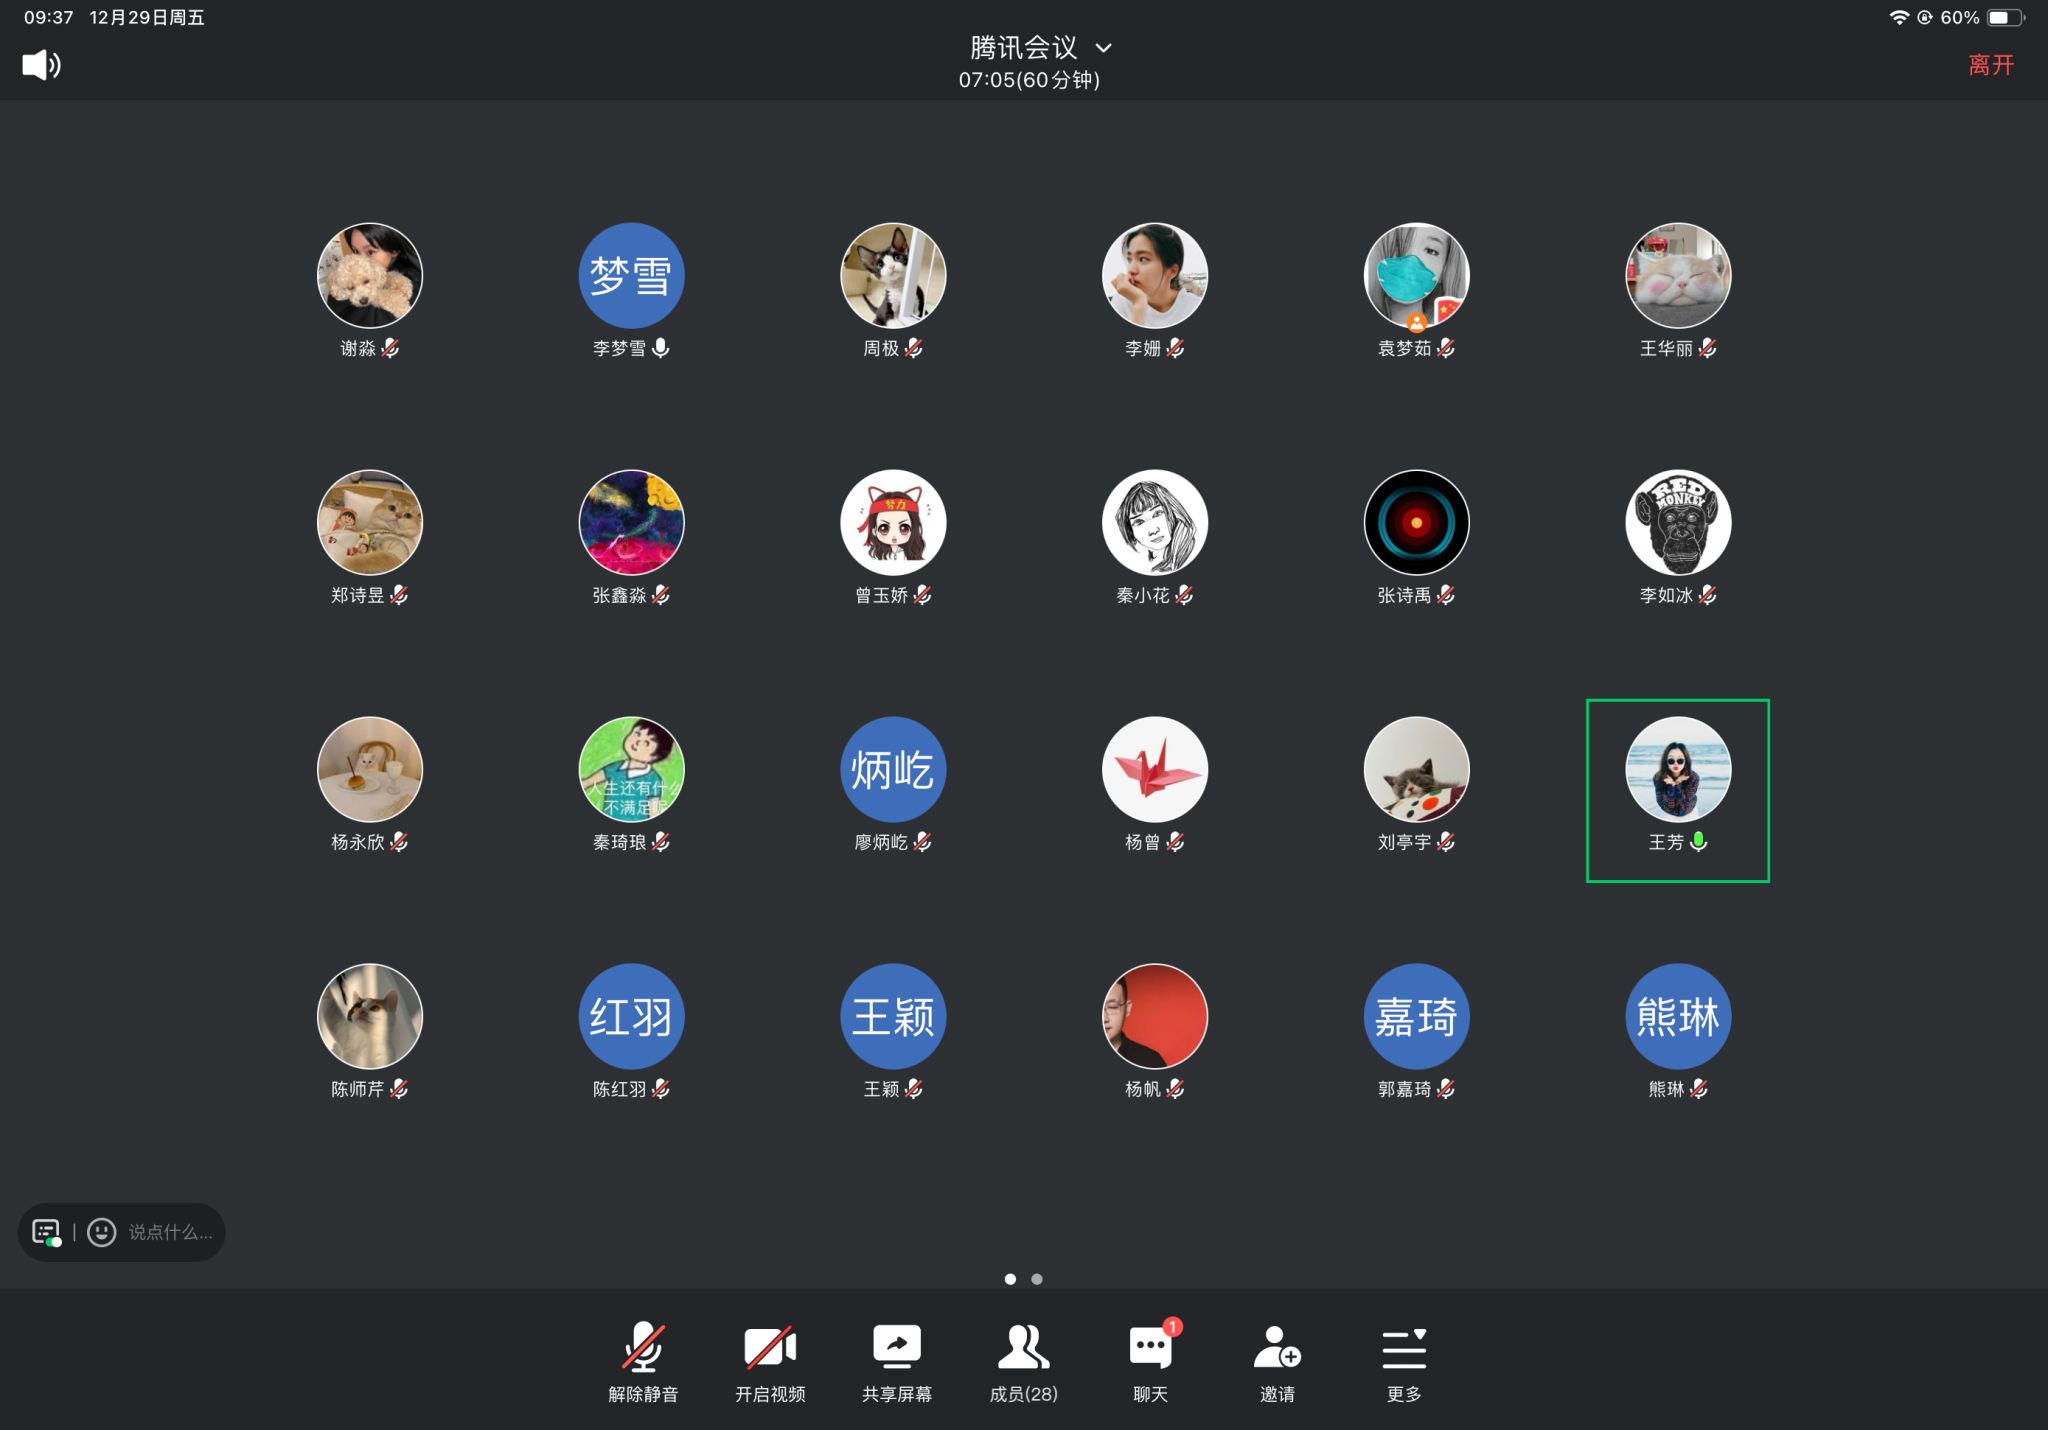Click the emoji reaction smiley icon
This screenshot has height=1430, width=2048.
102,1232
